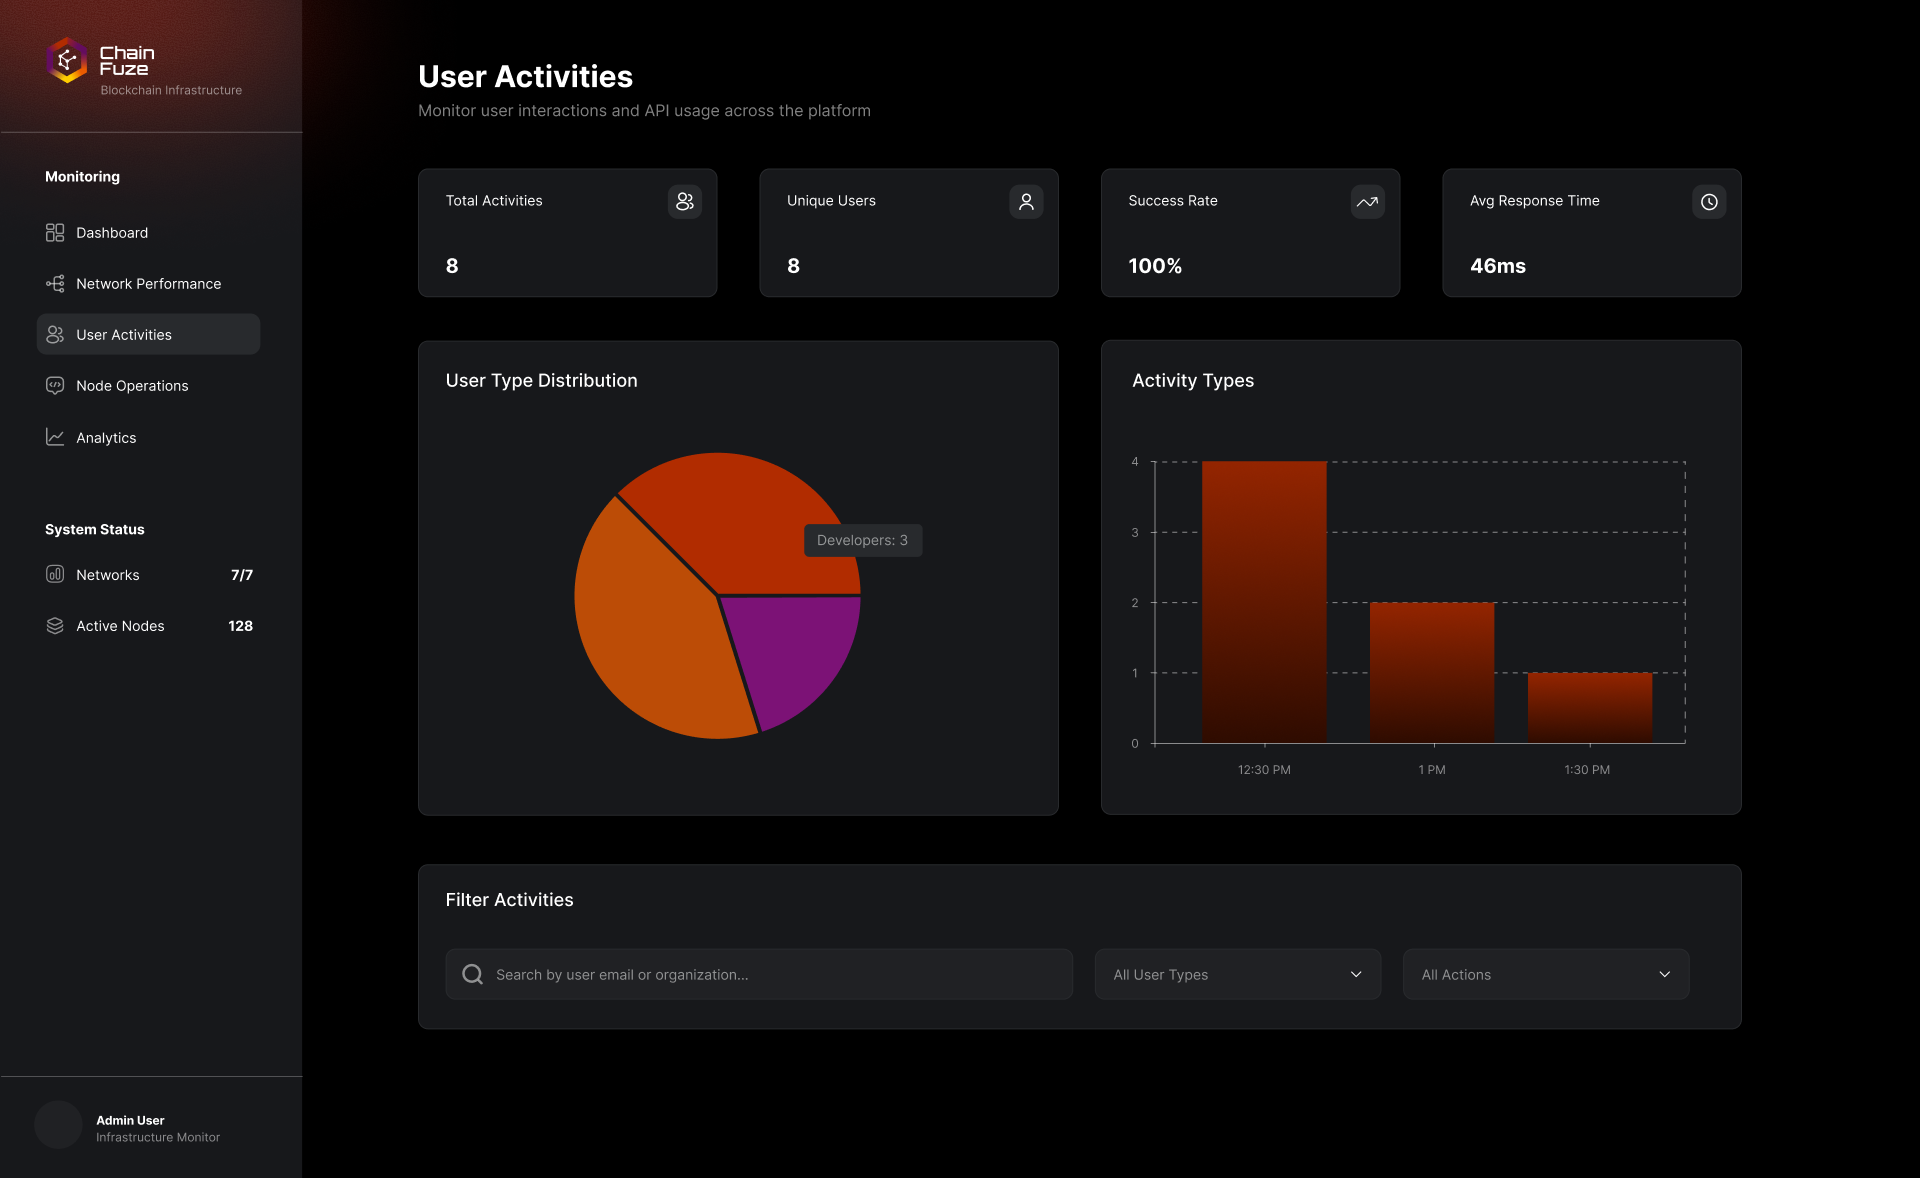Click the Admin User profile avatar
This screenshot has width=1920, height=1178.
(x=58, y=1126)
